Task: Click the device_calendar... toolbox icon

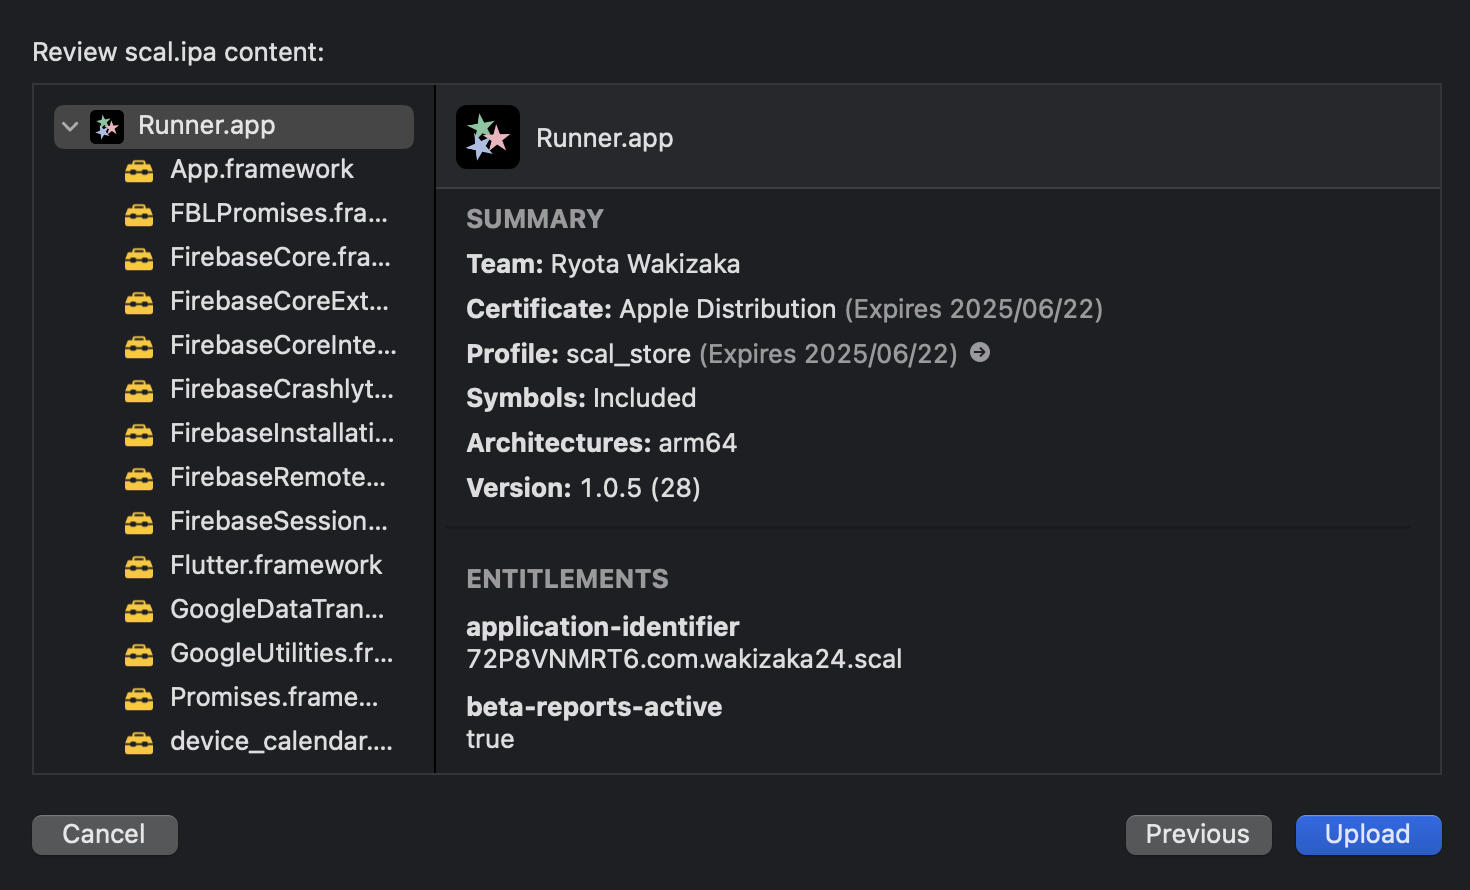Action: pyautogui.click(x=139, y=743)
